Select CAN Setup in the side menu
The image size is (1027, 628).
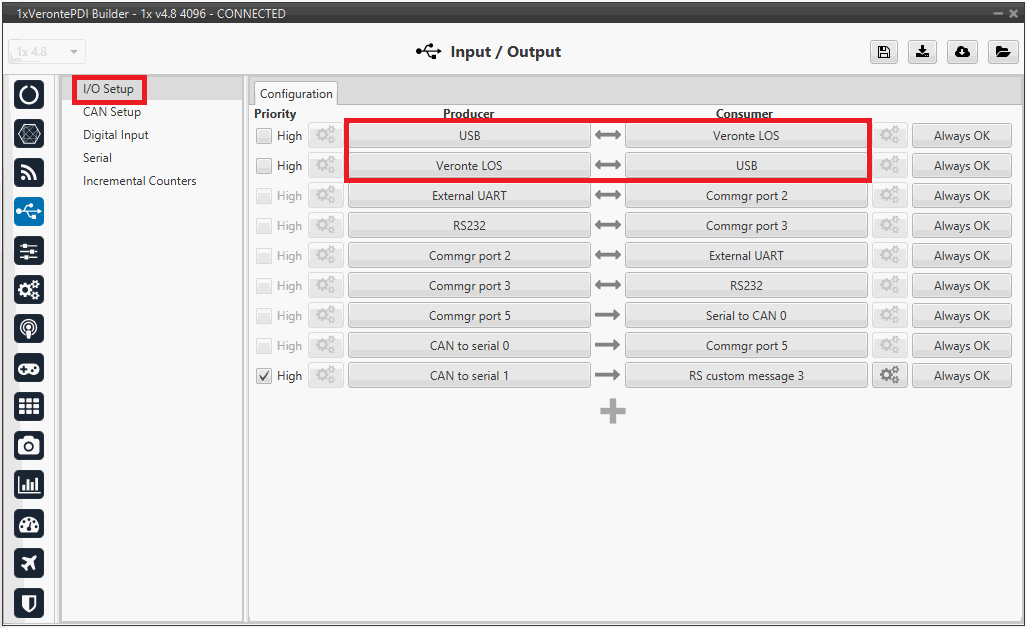[112, 112]
